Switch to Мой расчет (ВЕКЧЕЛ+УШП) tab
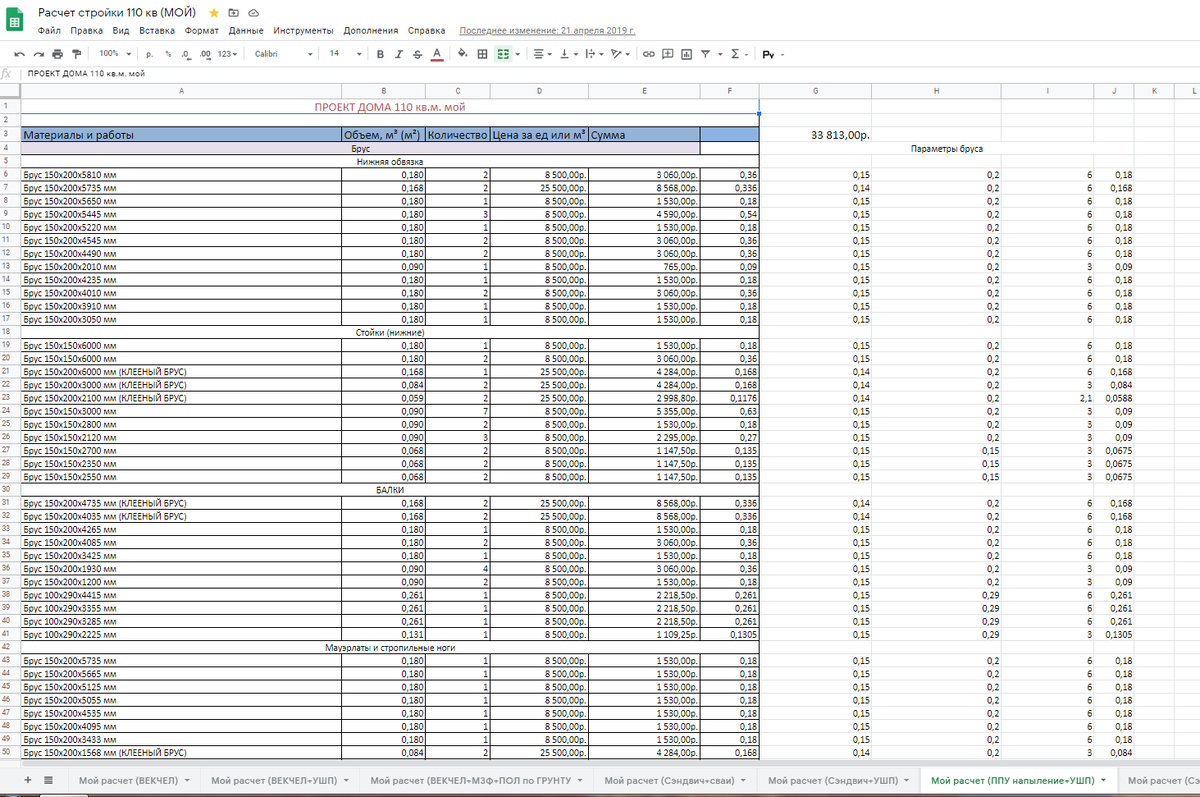This screenshot has height=797, width=1200. [279, 779]
